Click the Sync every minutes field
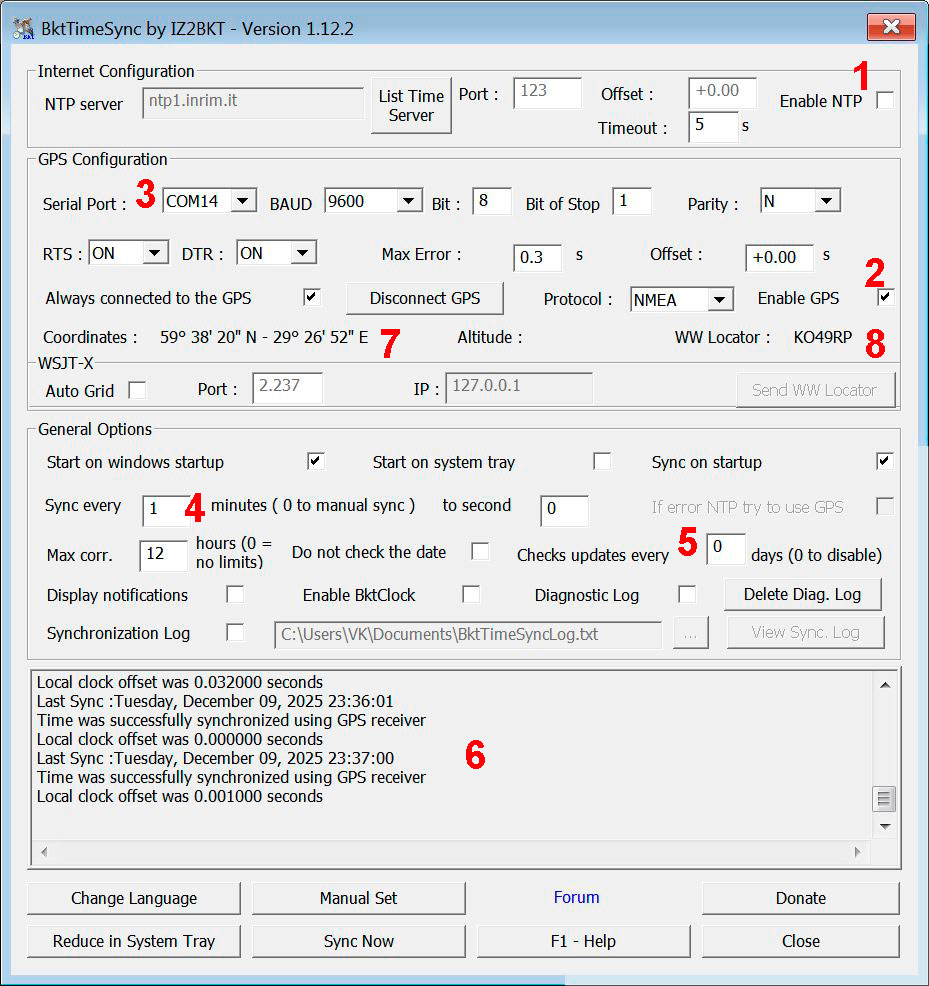 pyautogui.click(x=163, y=508)
